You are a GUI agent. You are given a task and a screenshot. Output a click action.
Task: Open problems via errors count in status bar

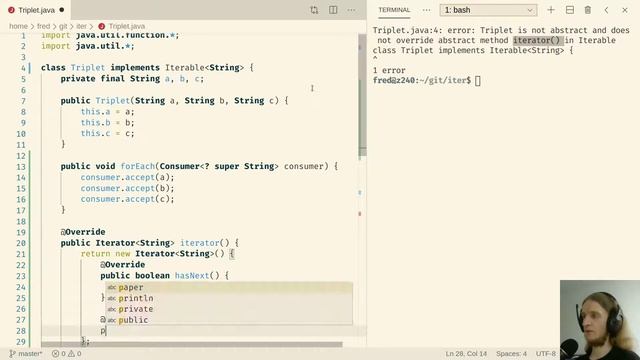pos(59,353)
